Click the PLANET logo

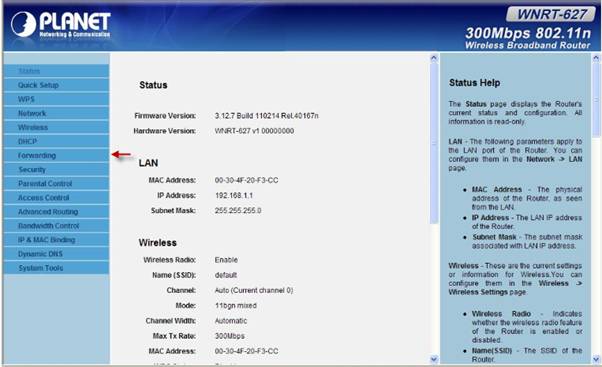[x=61, y=24]
